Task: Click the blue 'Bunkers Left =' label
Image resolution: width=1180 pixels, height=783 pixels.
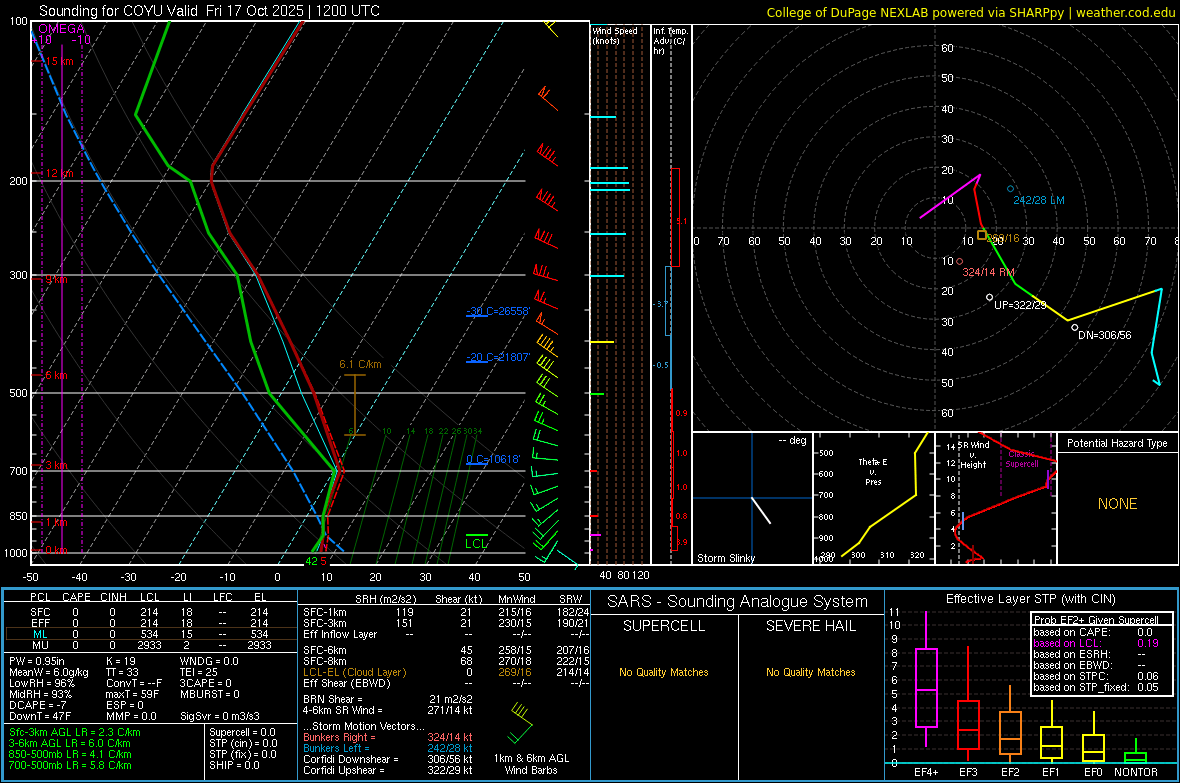Action: 336,748
